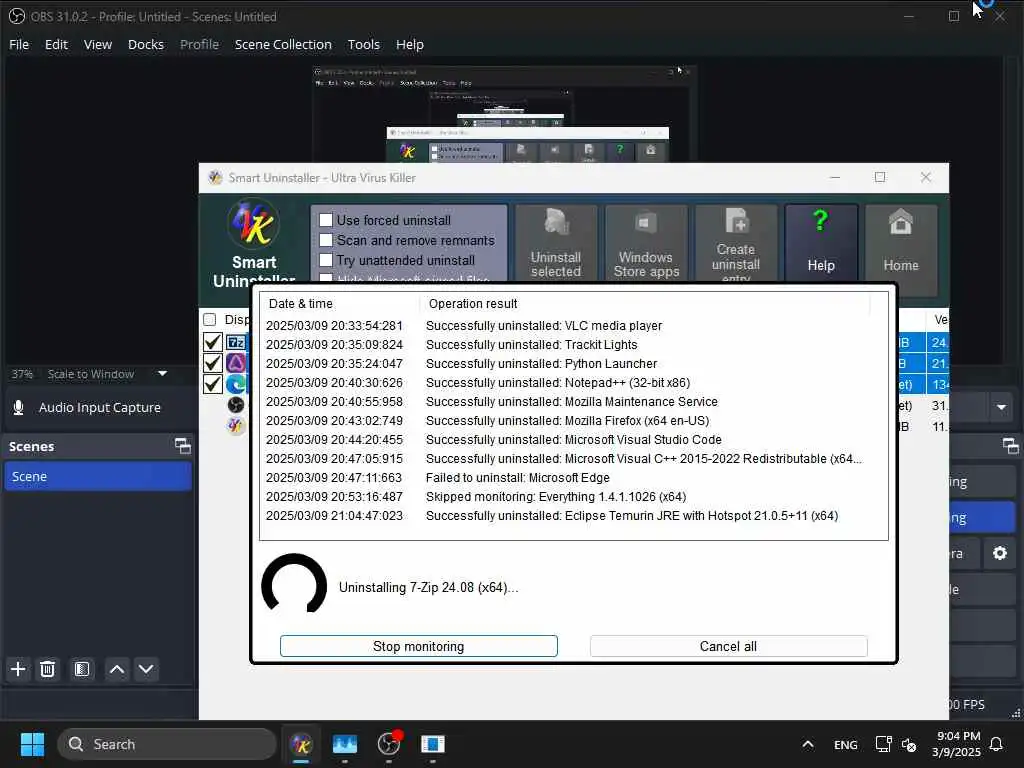Tick Try unattended uninstall option
Screen dimensions: 1024x768
(x=326, y=260)
